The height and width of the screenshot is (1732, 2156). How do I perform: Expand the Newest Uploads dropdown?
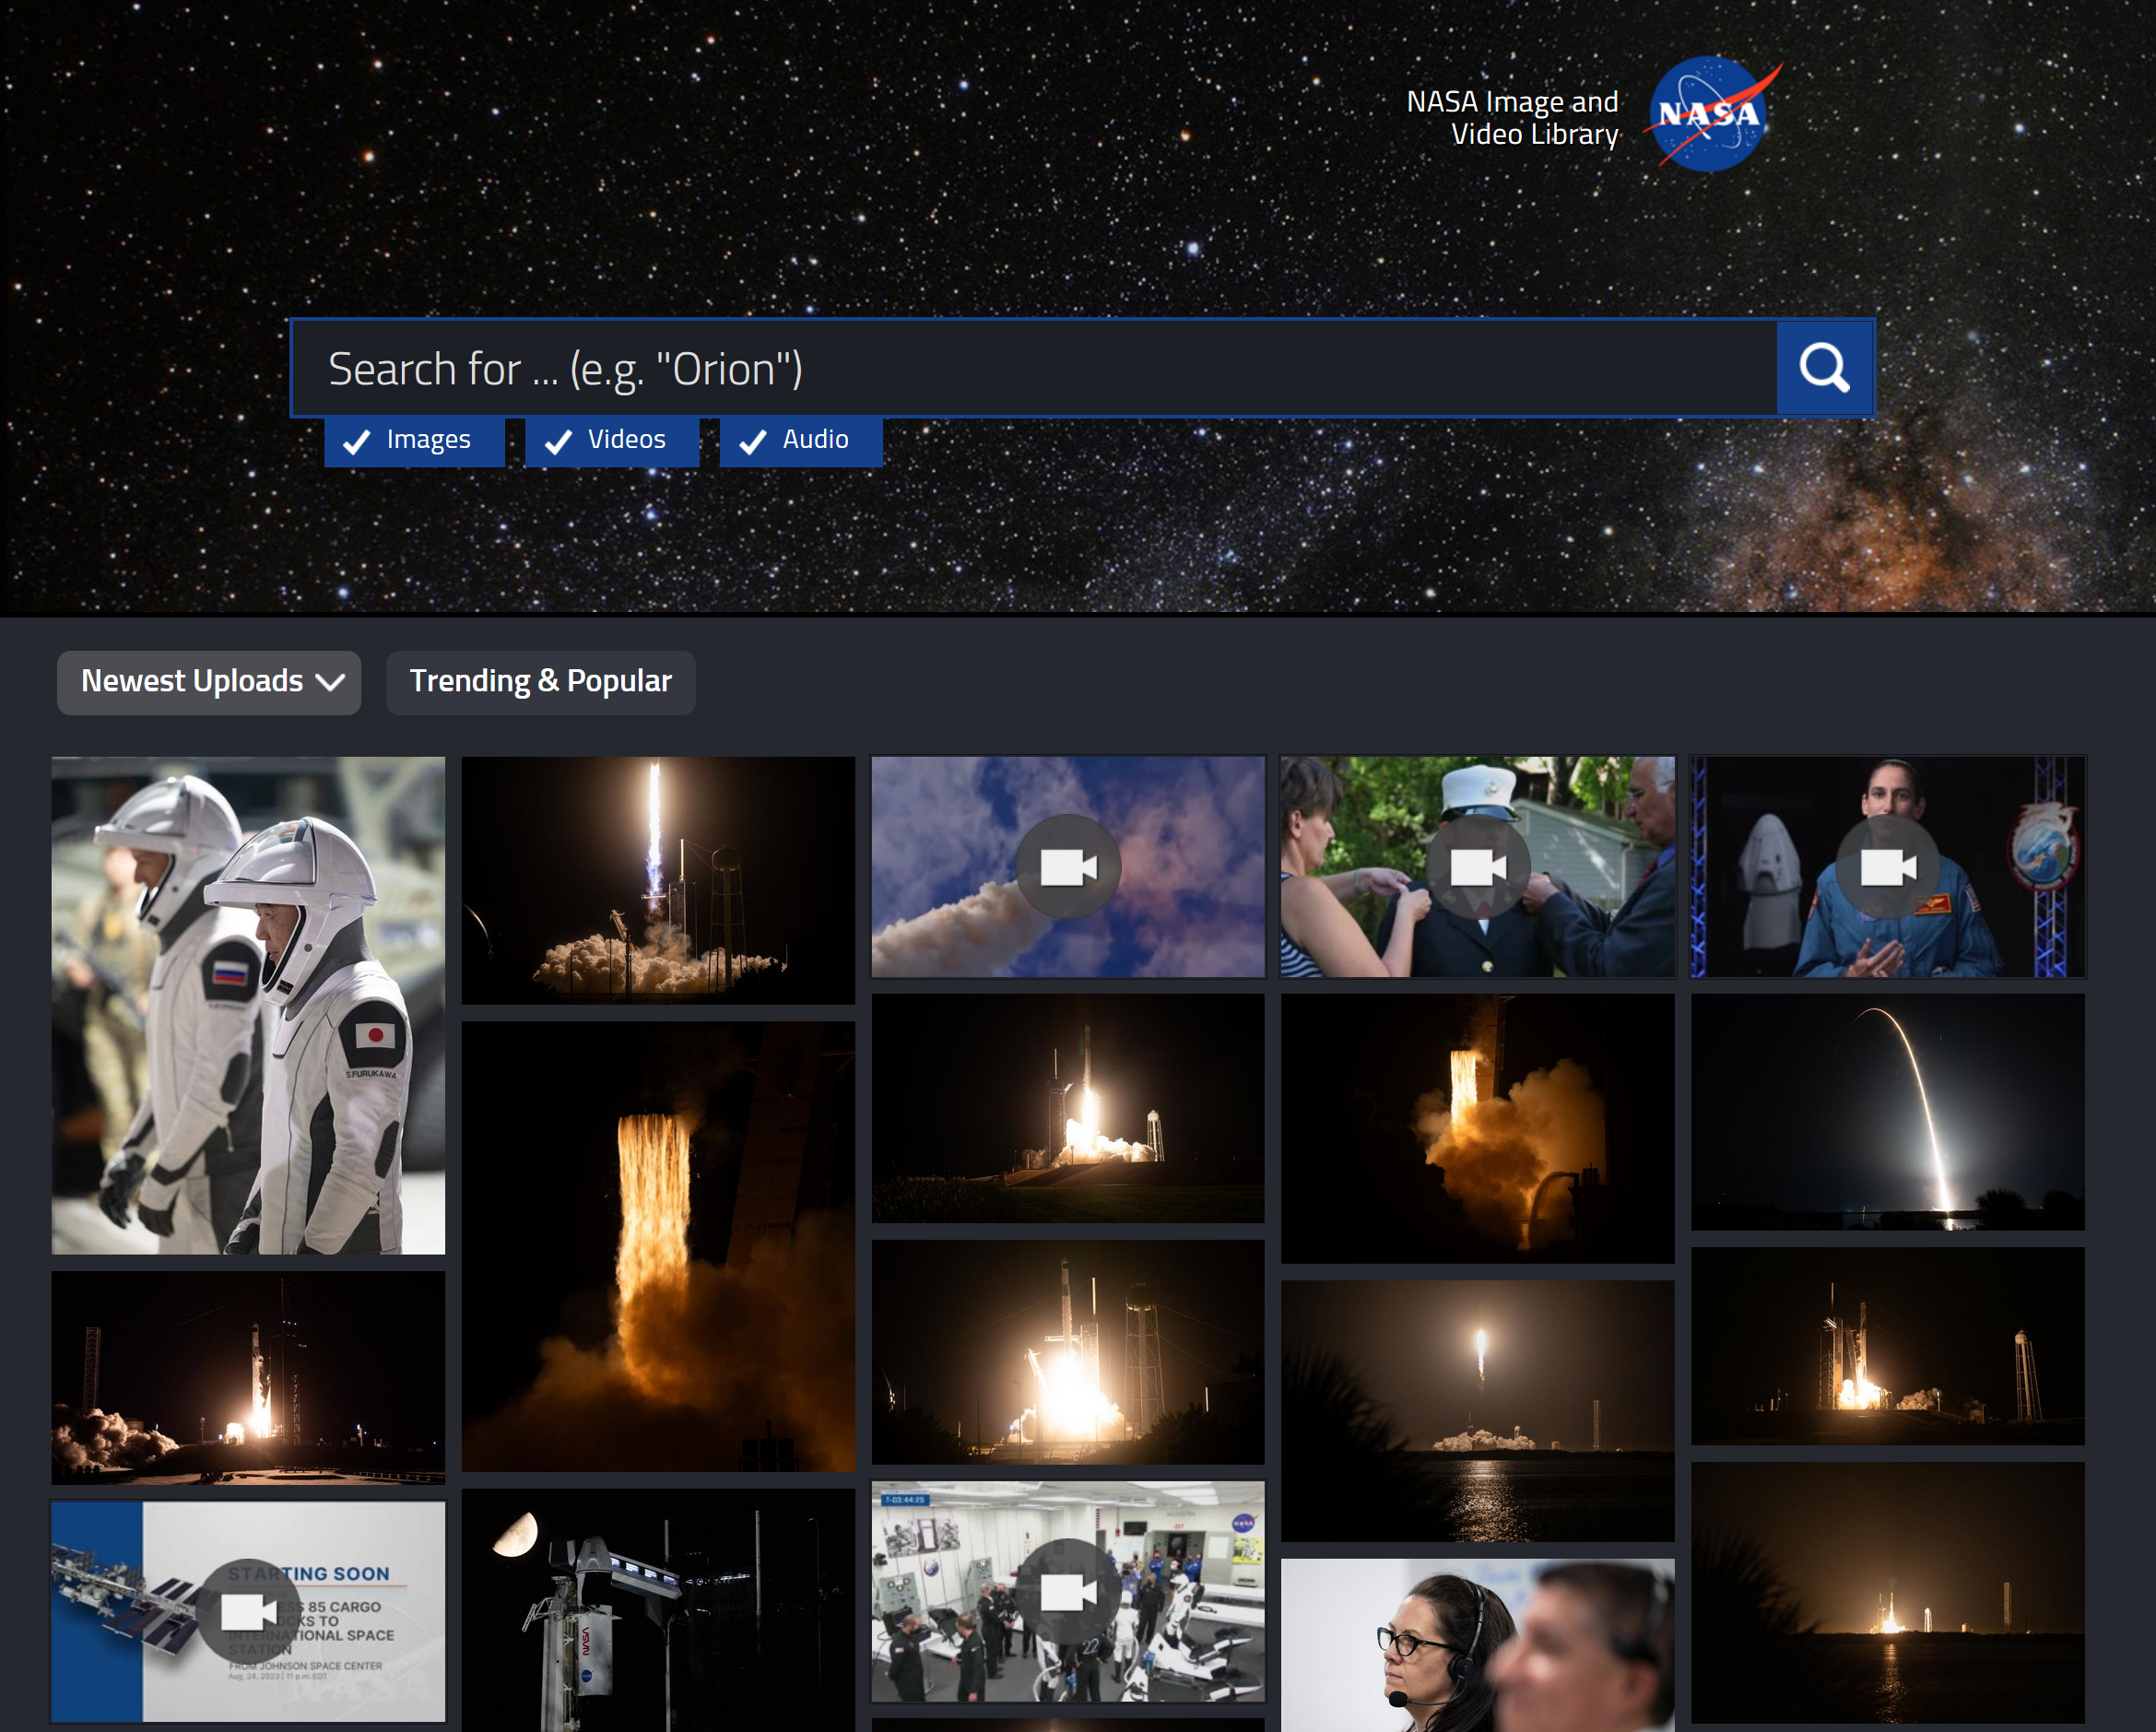click(209, 682)
